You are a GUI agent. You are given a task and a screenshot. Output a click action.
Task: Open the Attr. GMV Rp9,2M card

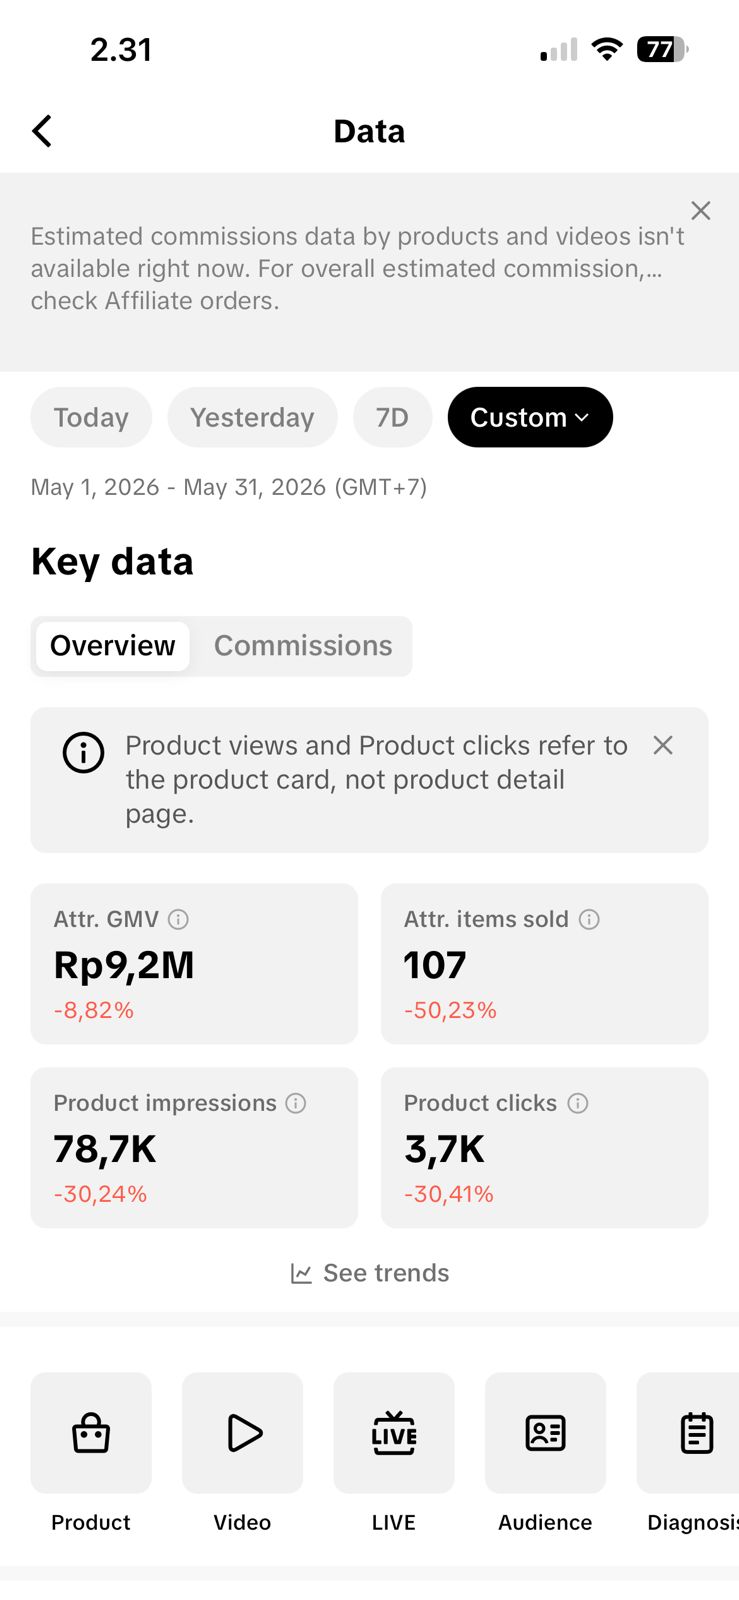click(x=194, y=964)
